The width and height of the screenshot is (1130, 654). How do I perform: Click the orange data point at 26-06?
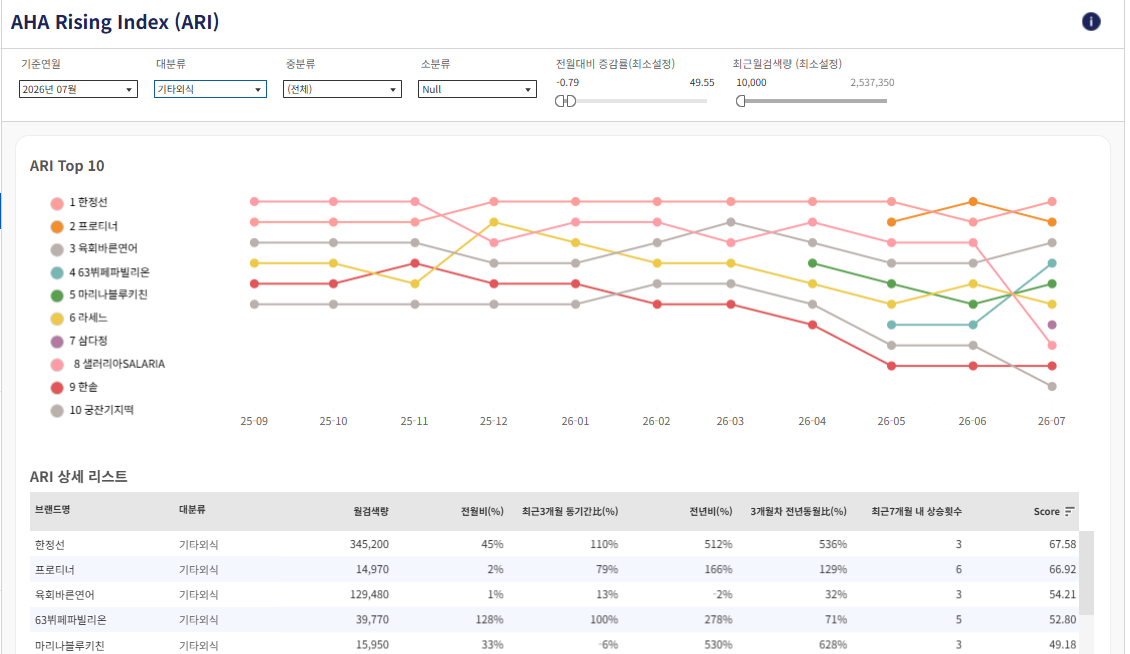coord(973,201)
